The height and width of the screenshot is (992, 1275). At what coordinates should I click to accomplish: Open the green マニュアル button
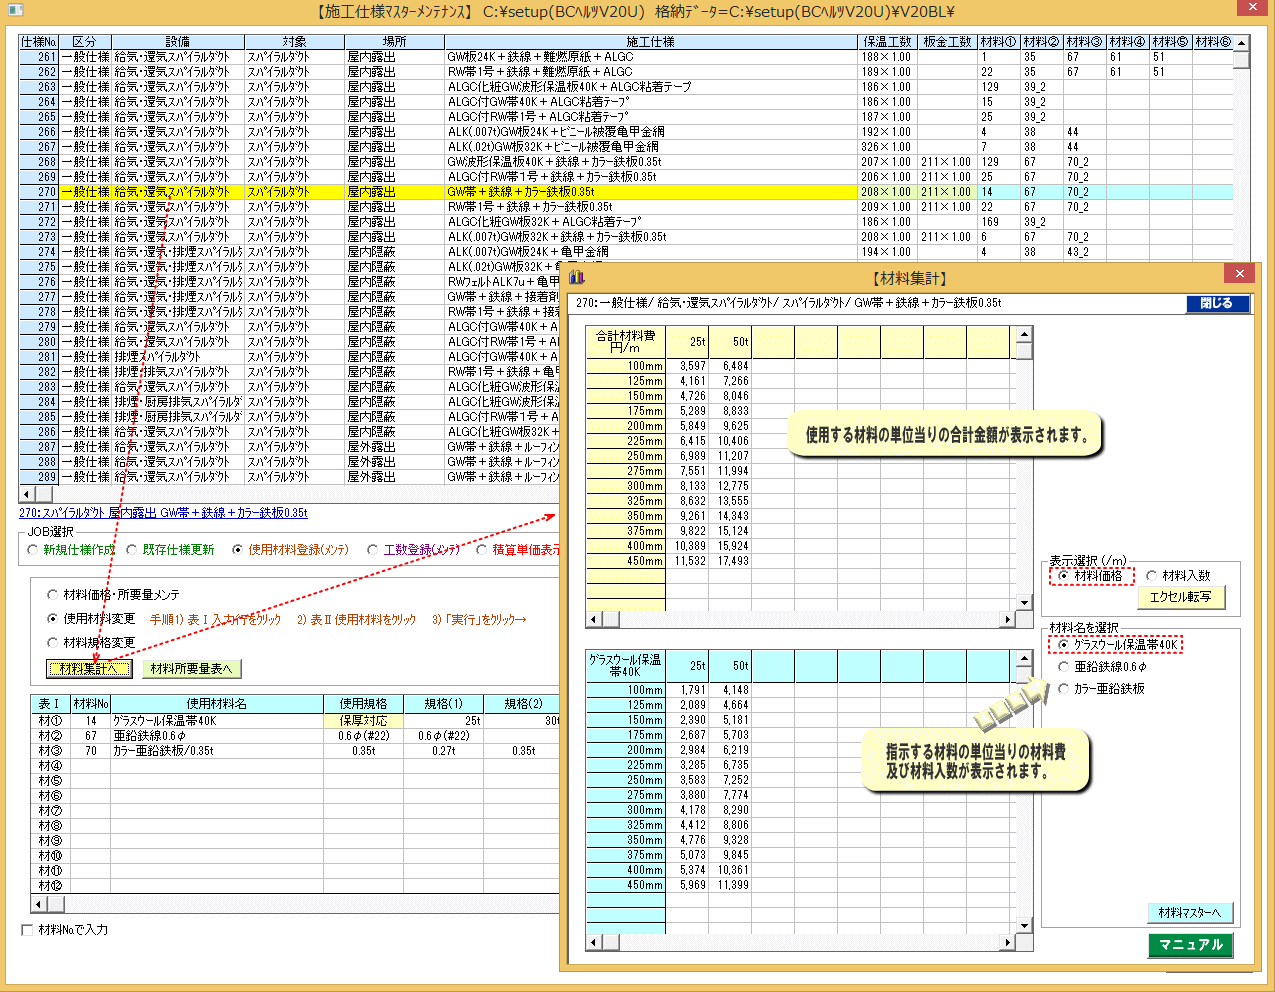[x=1190, y=945]
